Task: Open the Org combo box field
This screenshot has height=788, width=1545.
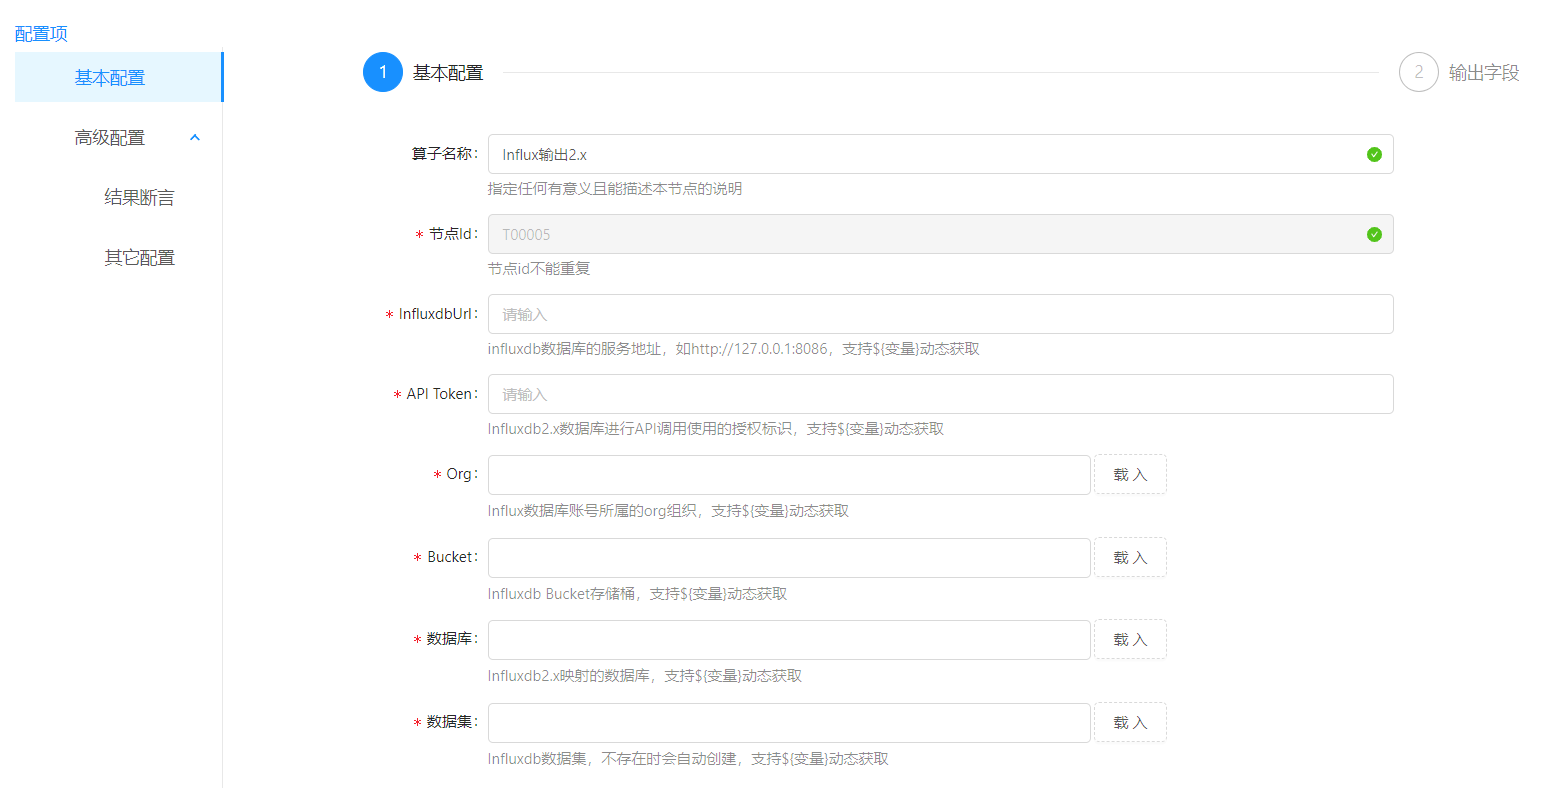Action: click(x=788, y=475)
